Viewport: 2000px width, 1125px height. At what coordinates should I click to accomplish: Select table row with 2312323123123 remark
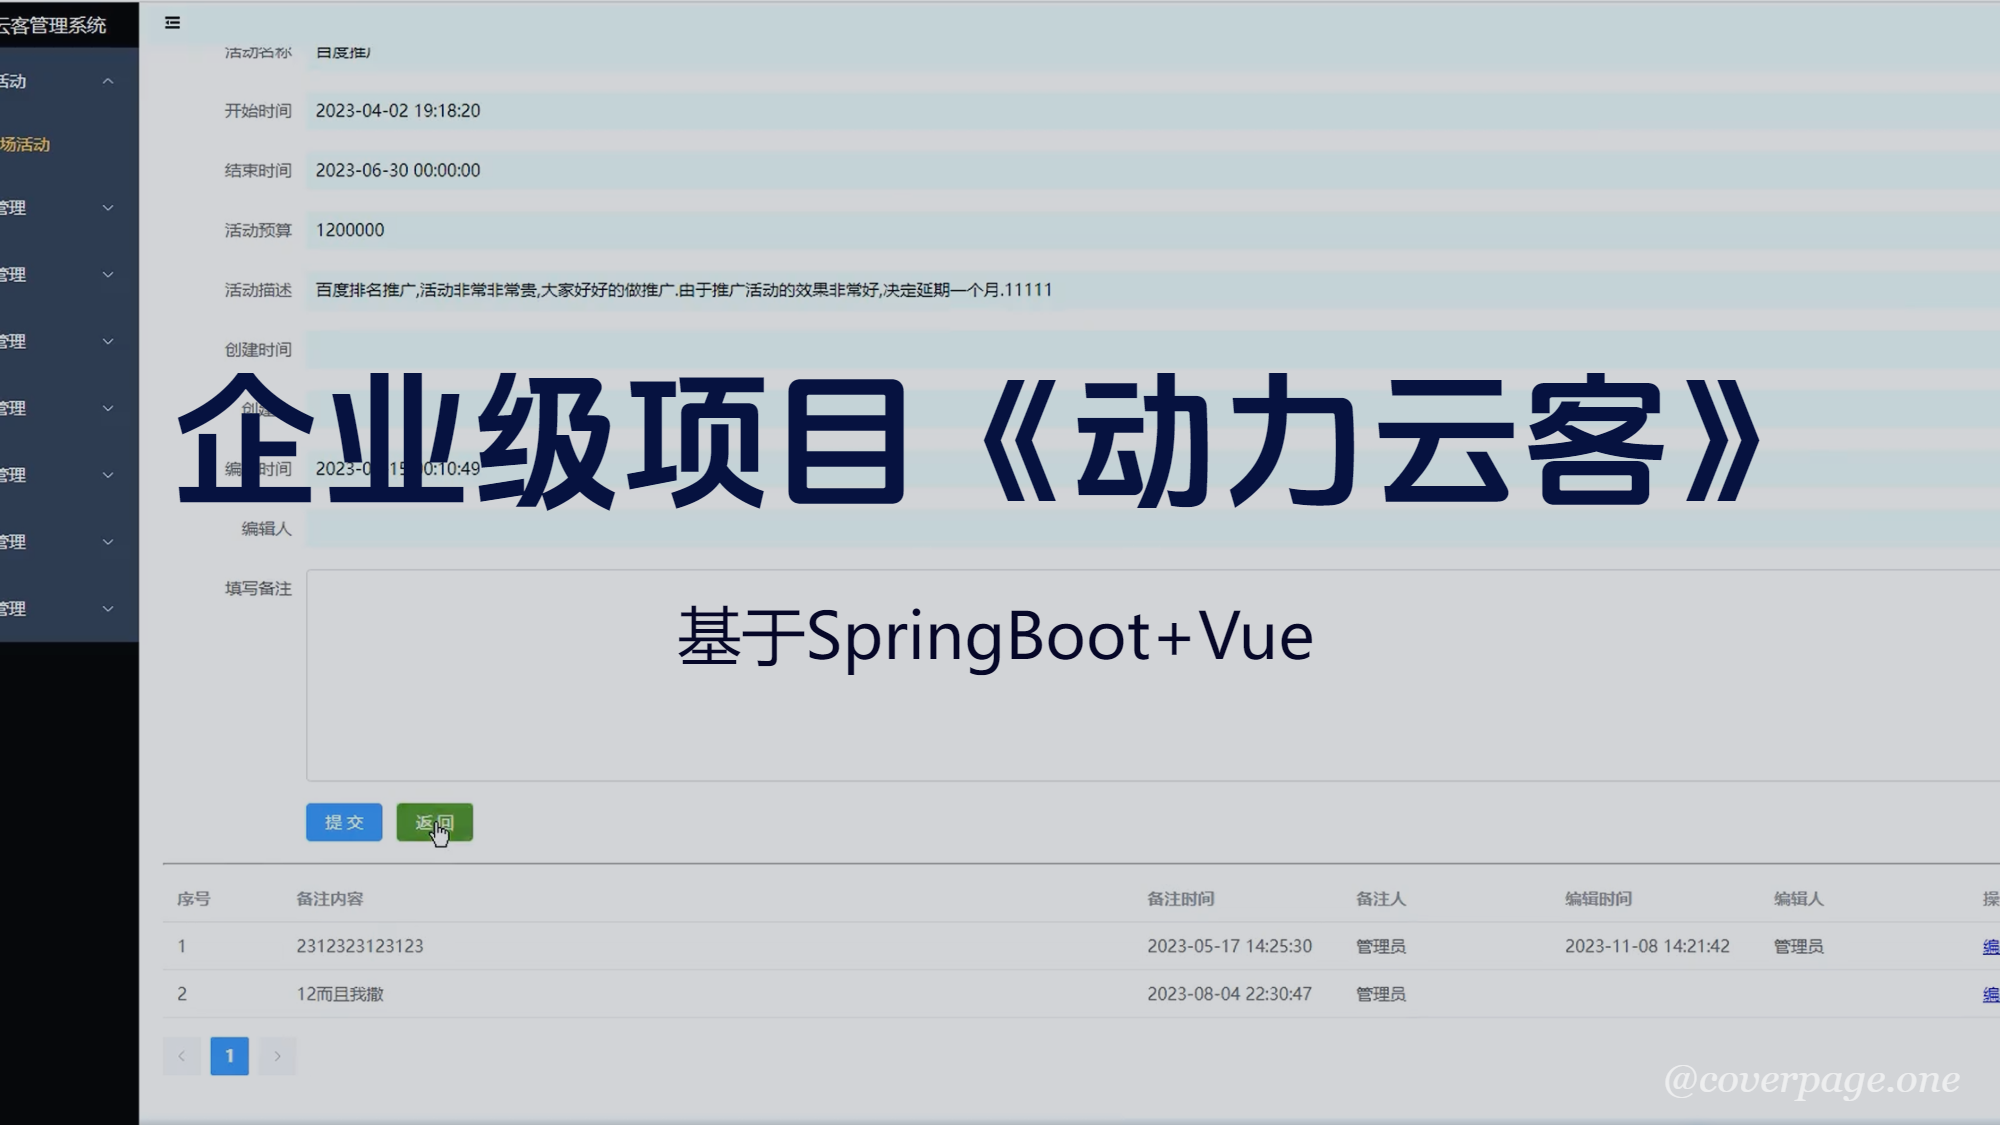click(x=360, y=946)
